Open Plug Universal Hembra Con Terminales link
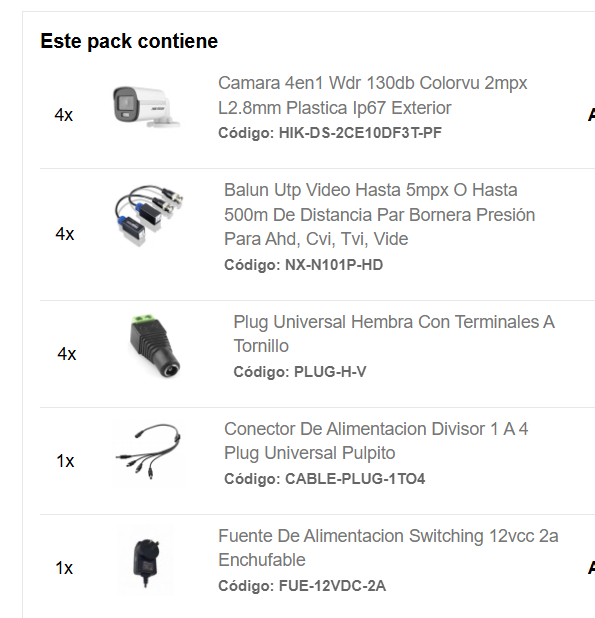595x618 pixels. [394, 334]
